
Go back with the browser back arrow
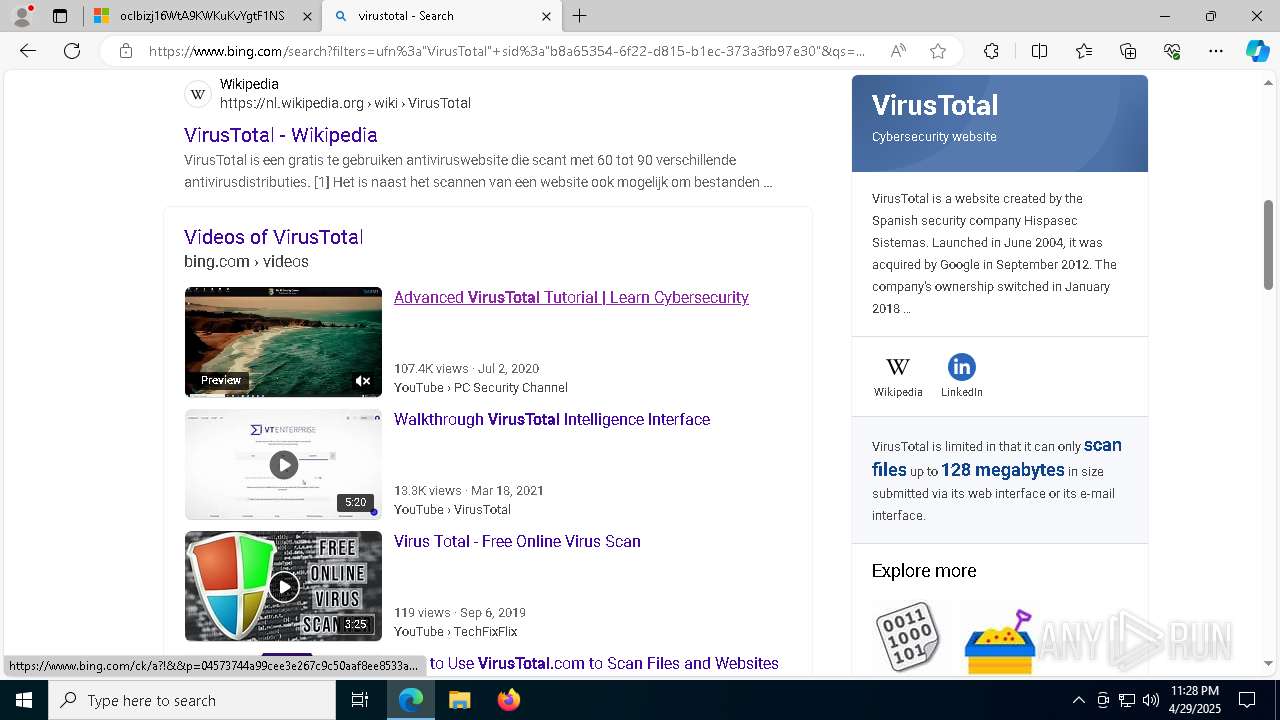tap(28, 51)
